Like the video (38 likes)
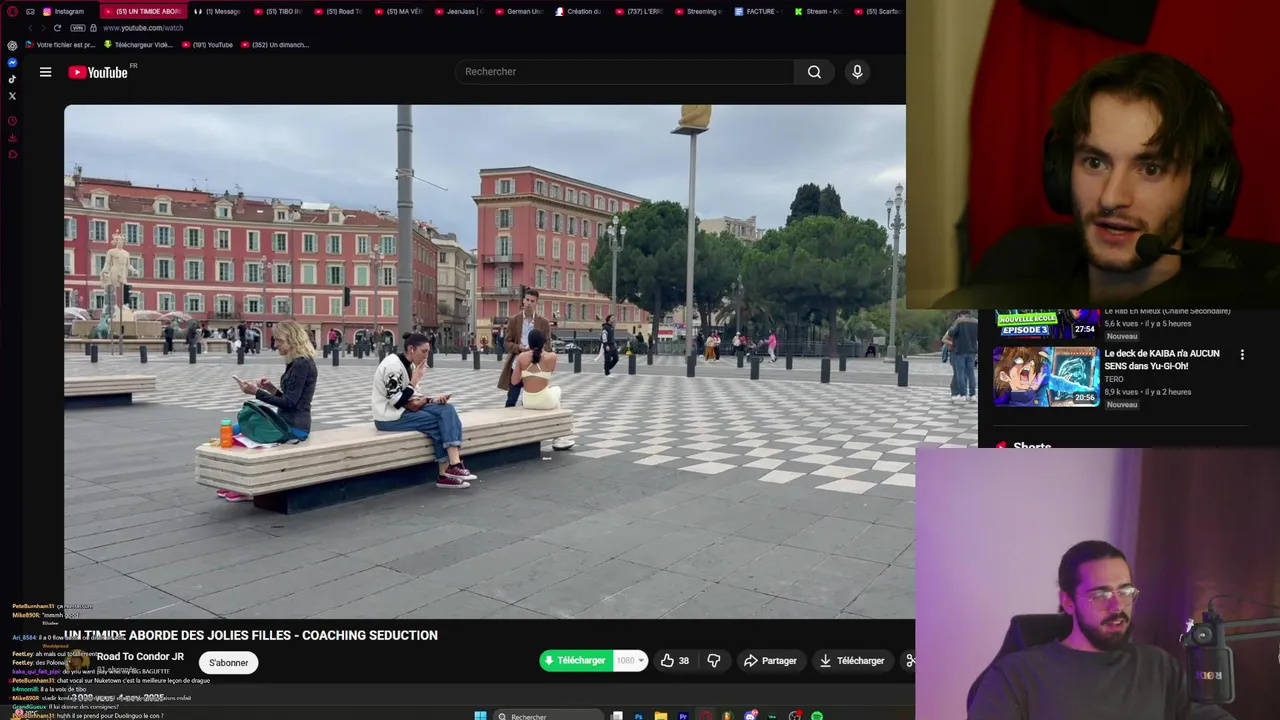The image size is (1280, 720). (x=675, y=661)
